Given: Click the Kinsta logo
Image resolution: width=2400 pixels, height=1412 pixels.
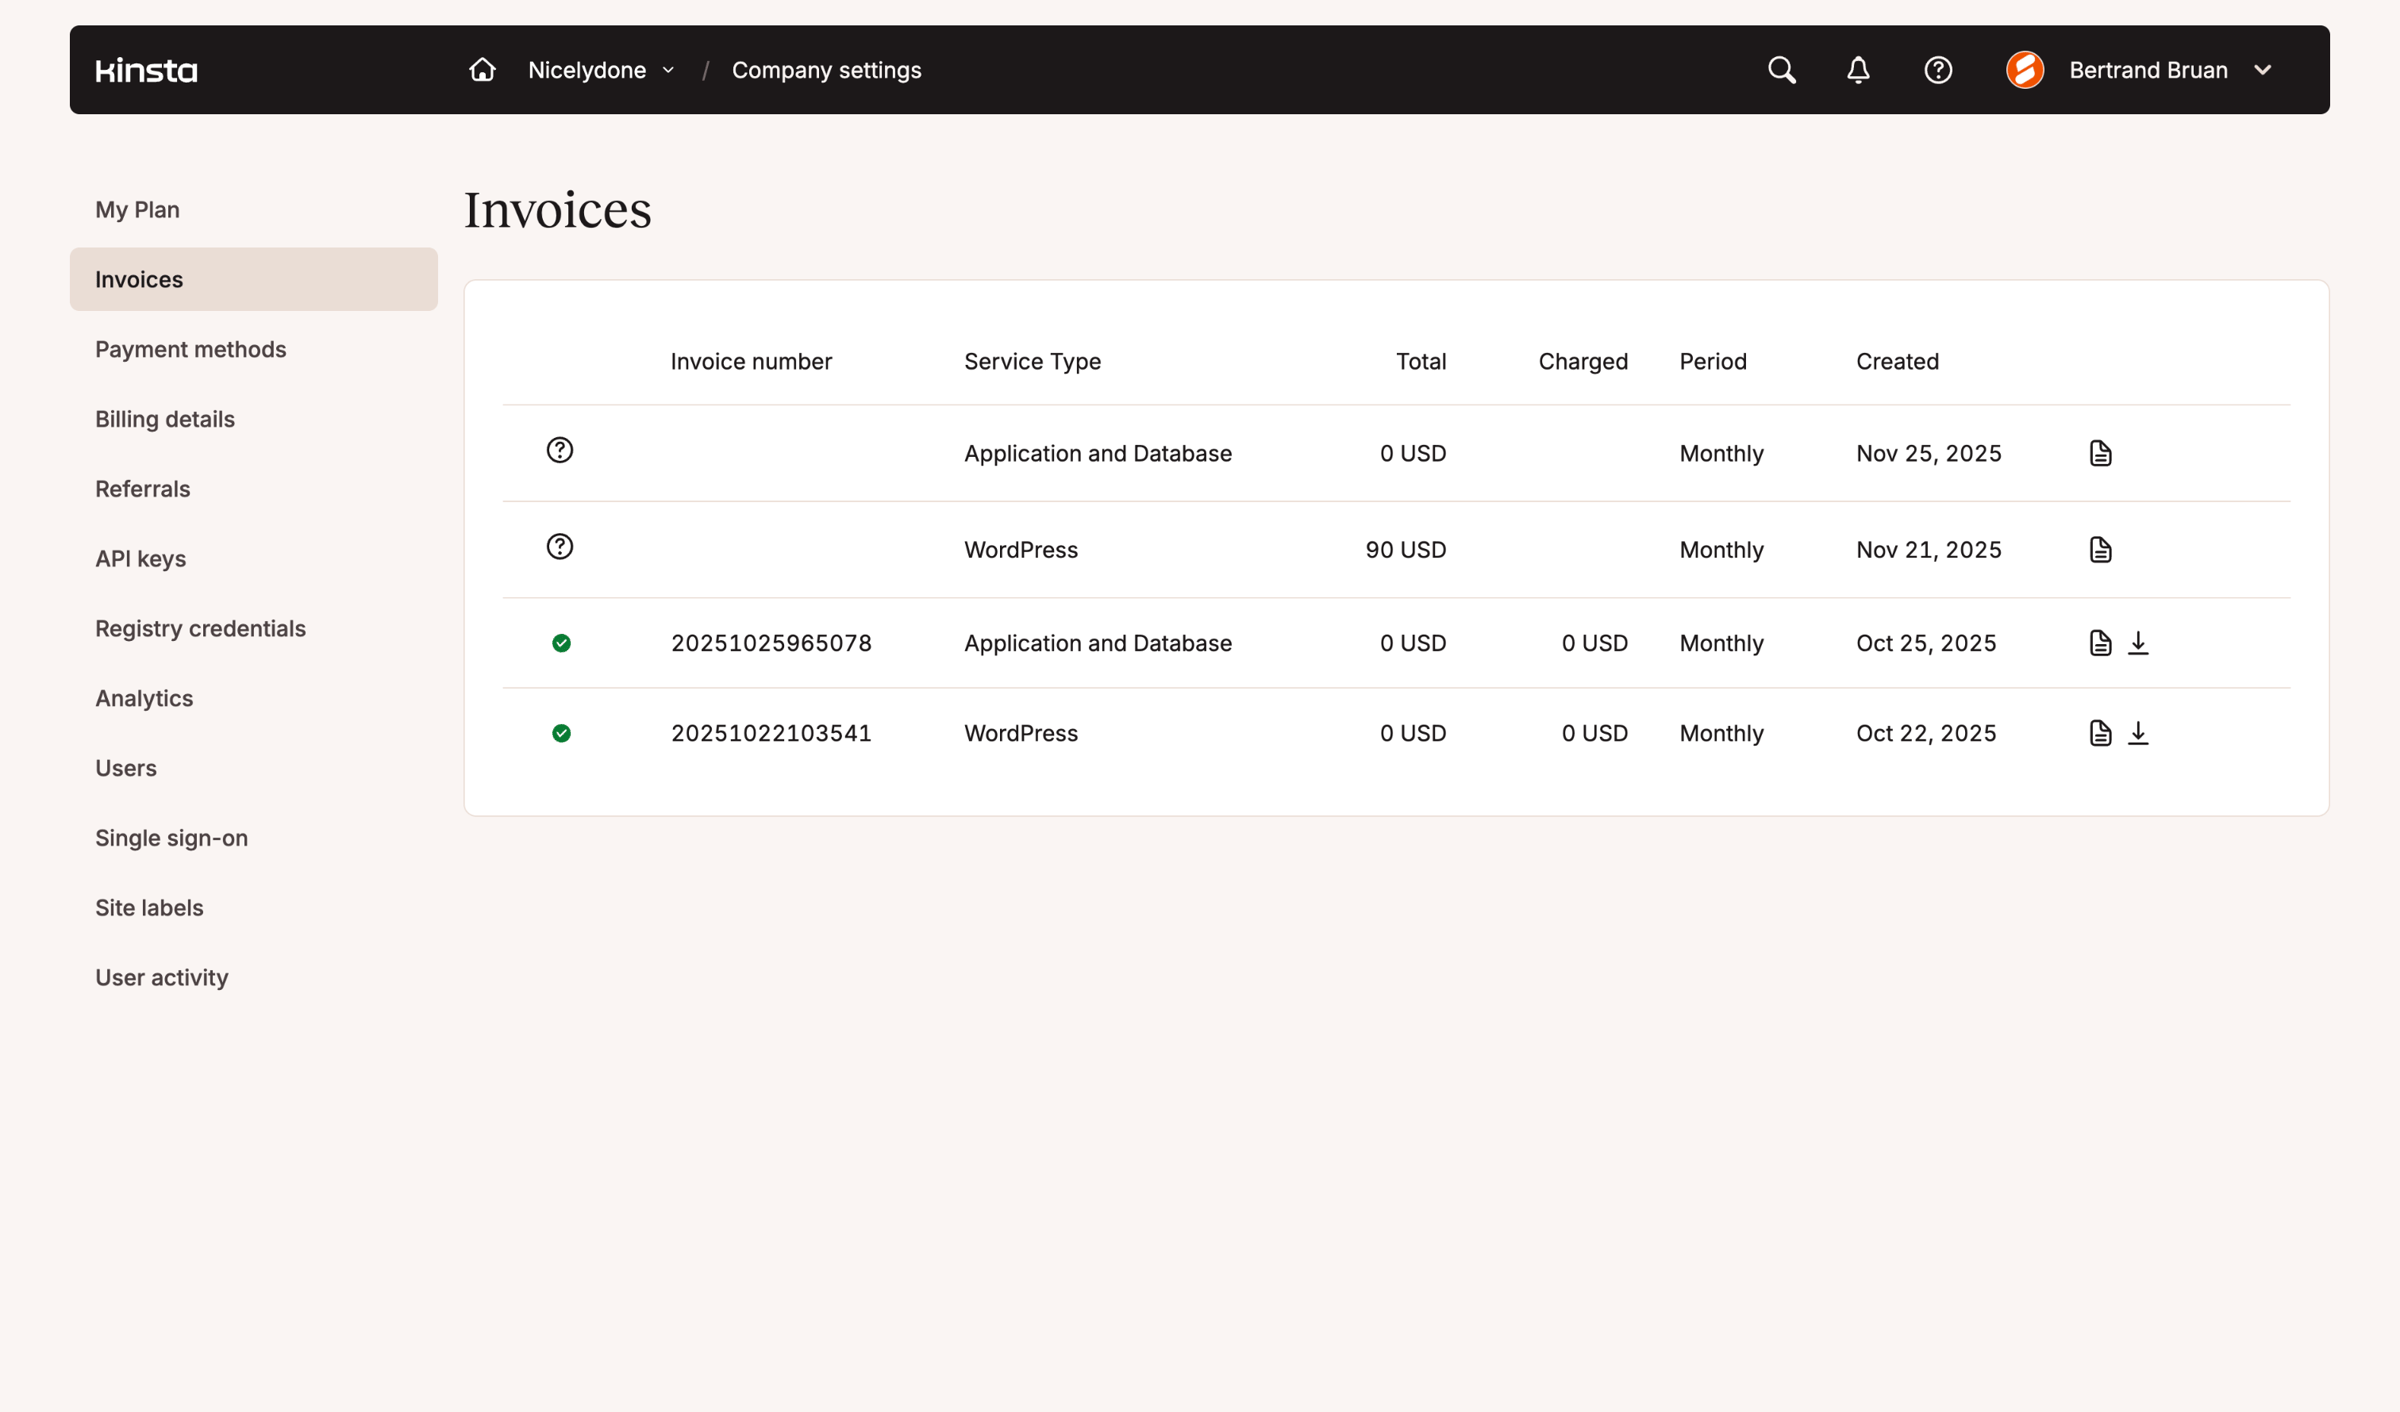Looking at the screenshot, I should pyautogui.click(x=146, y=70).
